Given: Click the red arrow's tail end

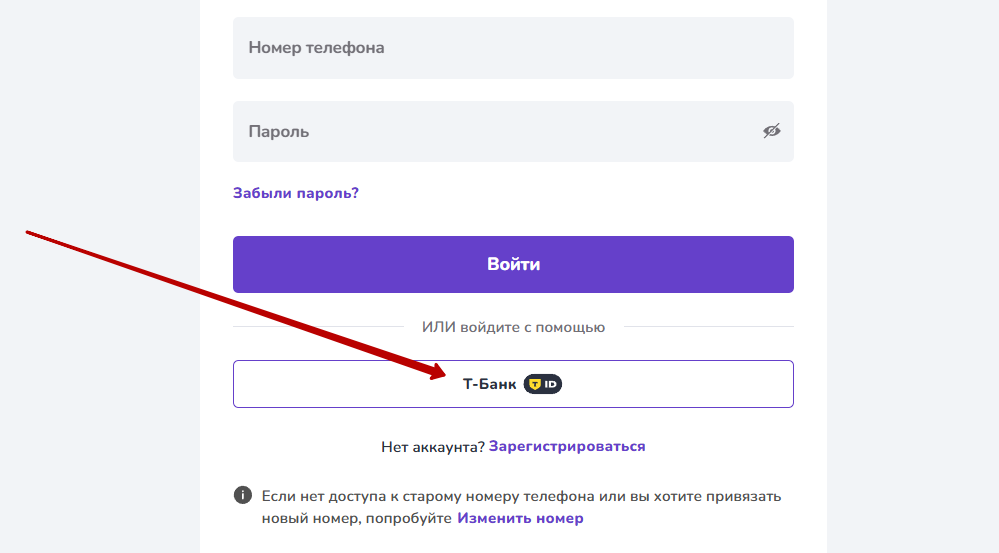Looking at the screenshot, I should [28, 233].
